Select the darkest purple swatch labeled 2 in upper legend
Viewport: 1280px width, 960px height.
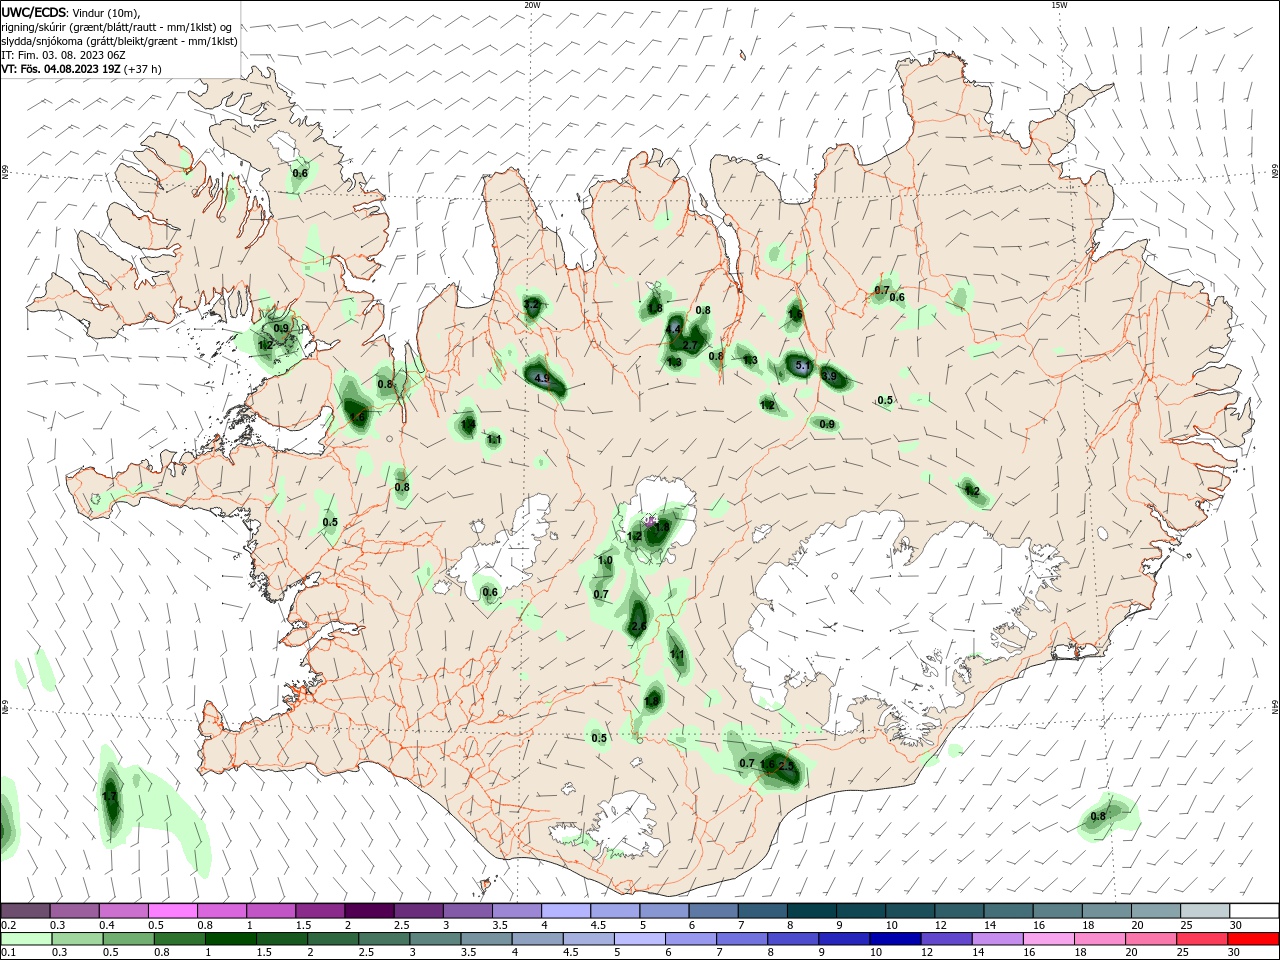[x=368, y=911]
